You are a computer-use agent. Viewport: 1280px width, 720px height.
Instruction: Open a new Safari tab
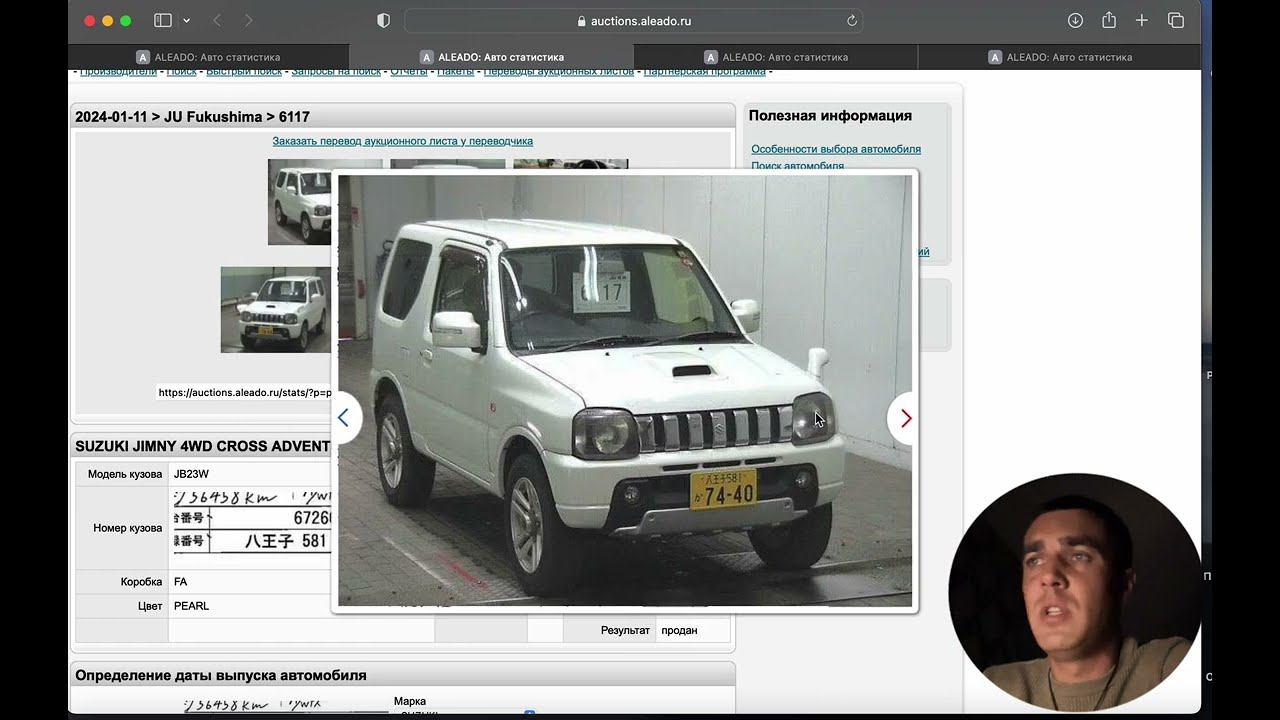tap(1142, 20)
